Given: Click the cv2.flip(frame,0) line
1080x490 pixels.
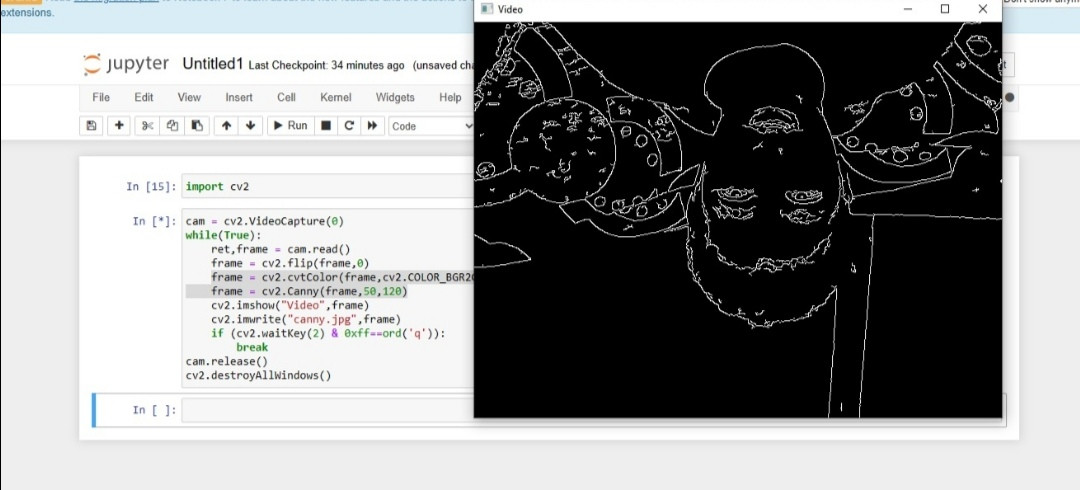Looking at the screenshot, I should [290, 263].
